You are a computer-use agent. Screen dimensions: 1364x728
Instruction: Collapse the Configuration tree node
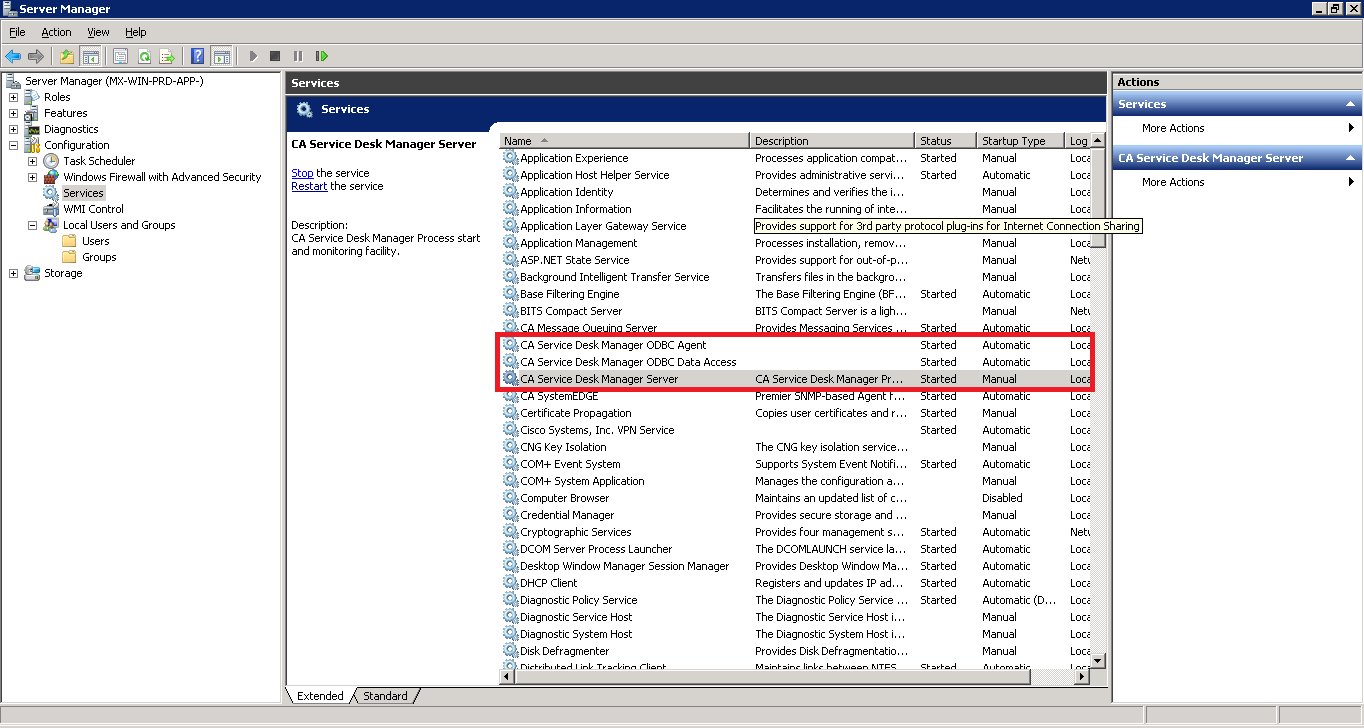[x=13, y=145]
